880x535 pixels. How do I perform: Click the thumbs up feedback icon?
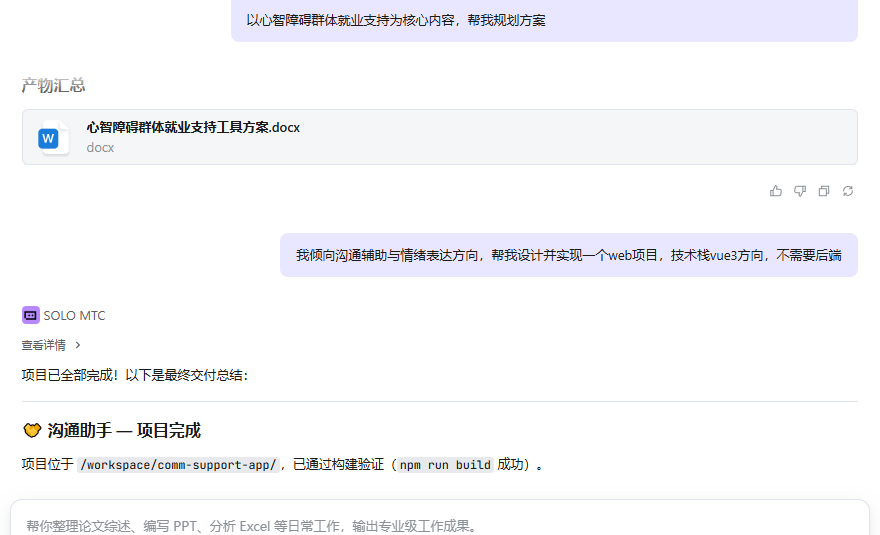pyautogui.click(x=776, y=191)
